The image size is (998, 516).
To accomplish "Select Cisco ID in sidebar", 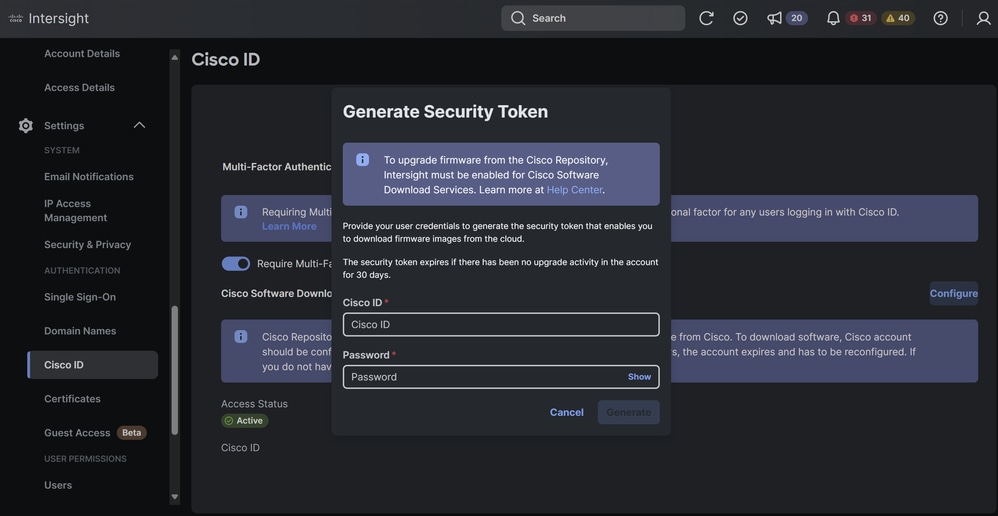I will click(x=93, y=365).
